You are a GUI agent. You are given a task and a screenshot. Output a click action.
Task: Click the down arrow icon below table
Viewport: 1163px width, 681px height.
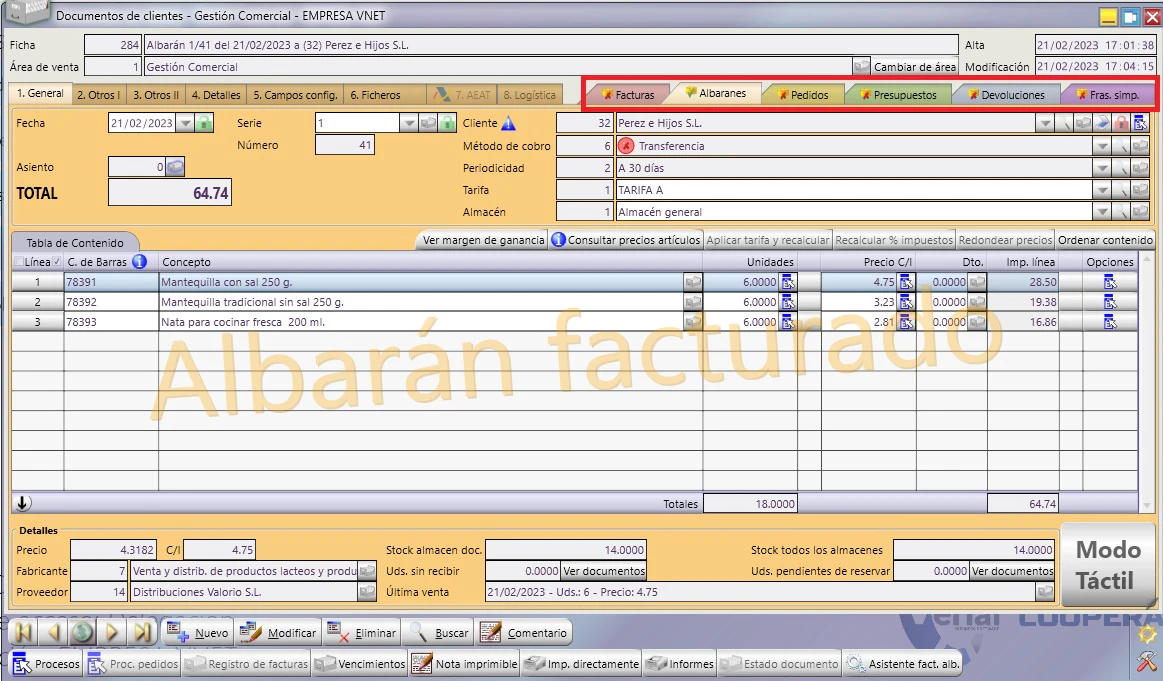tap(23, 503)
